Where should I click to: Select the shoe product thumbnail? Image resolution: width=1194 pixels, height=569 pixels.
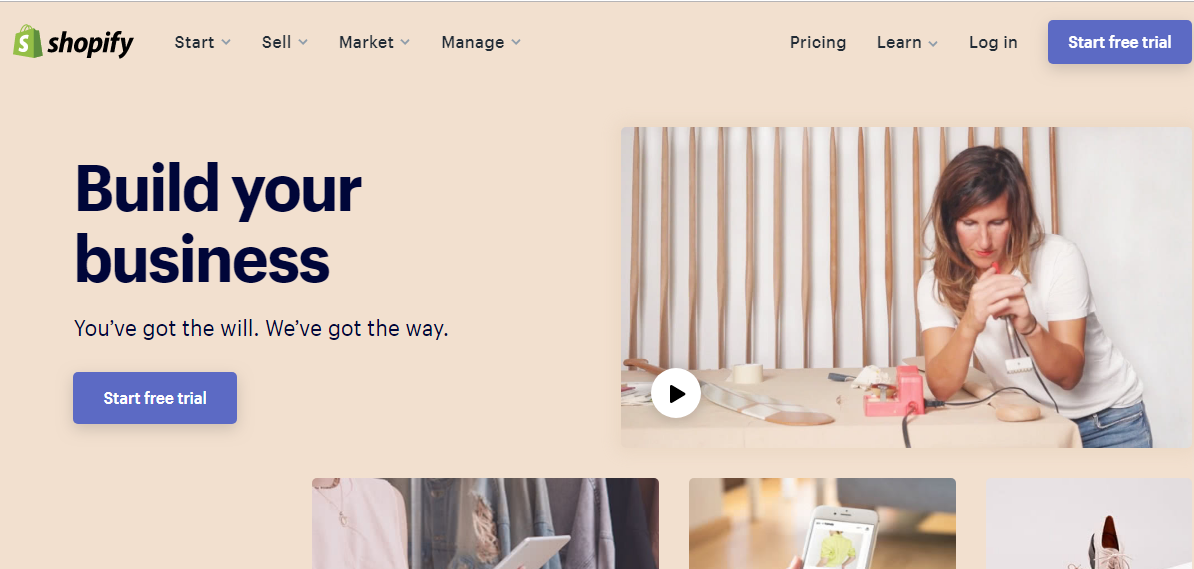click(1090, 523)
